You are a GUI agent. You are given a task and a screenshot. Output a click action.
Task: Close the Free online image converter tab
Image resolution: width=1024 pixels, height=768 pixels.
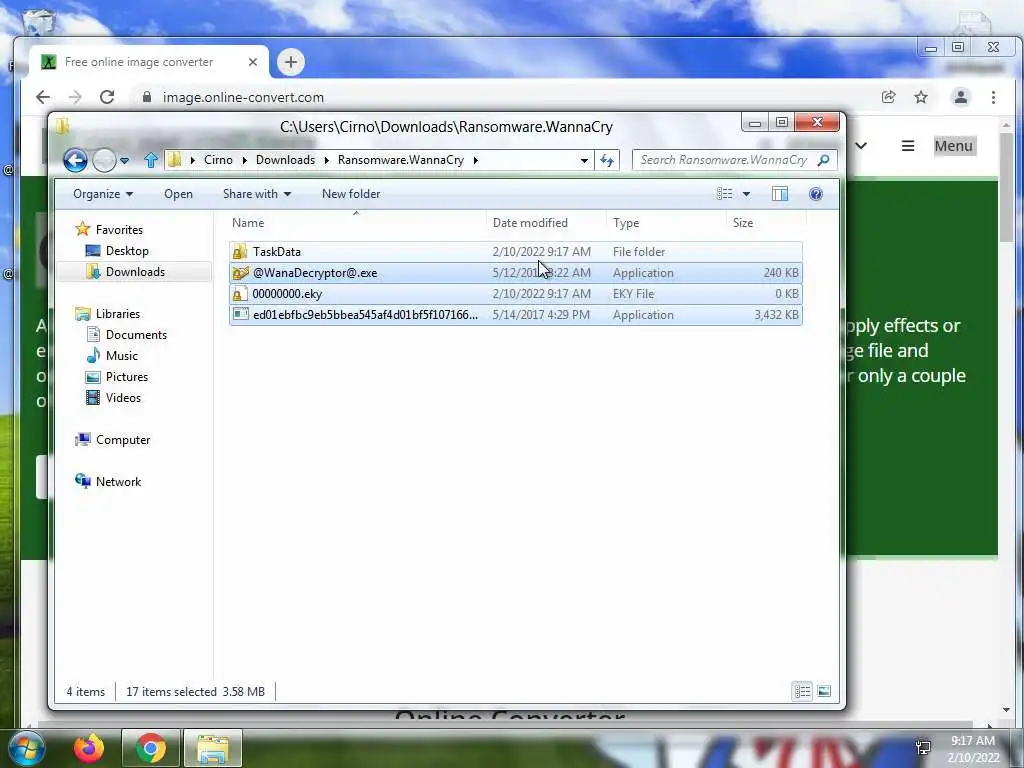[253, 62]
